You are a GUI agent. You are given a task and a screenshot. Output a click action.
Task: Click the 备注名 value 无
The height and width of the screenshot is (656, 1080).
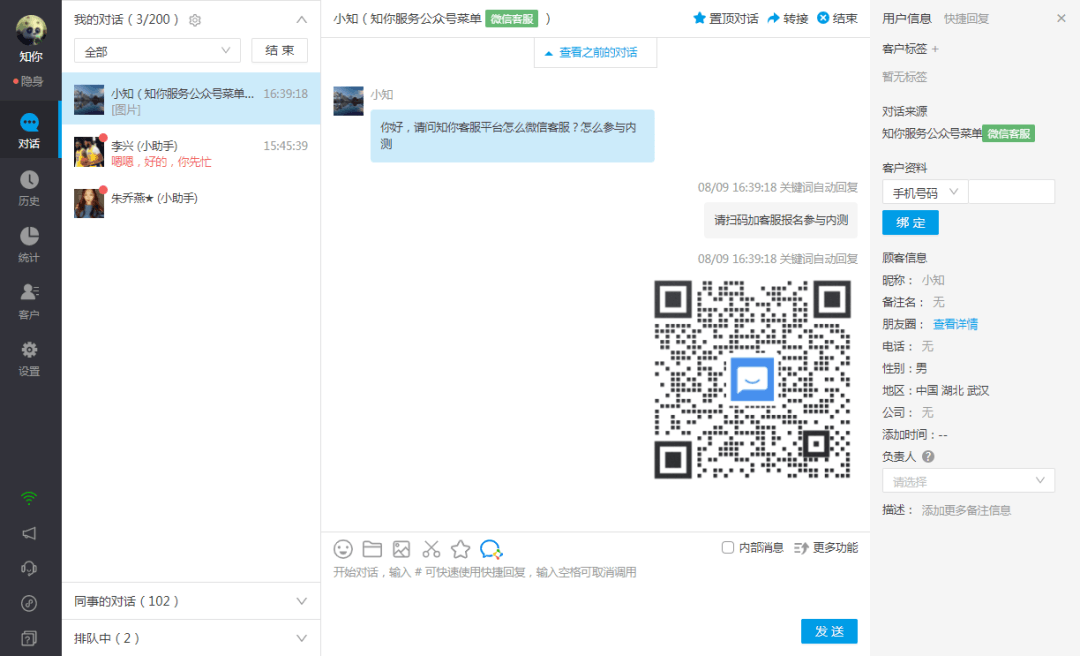tap(938, 302)
